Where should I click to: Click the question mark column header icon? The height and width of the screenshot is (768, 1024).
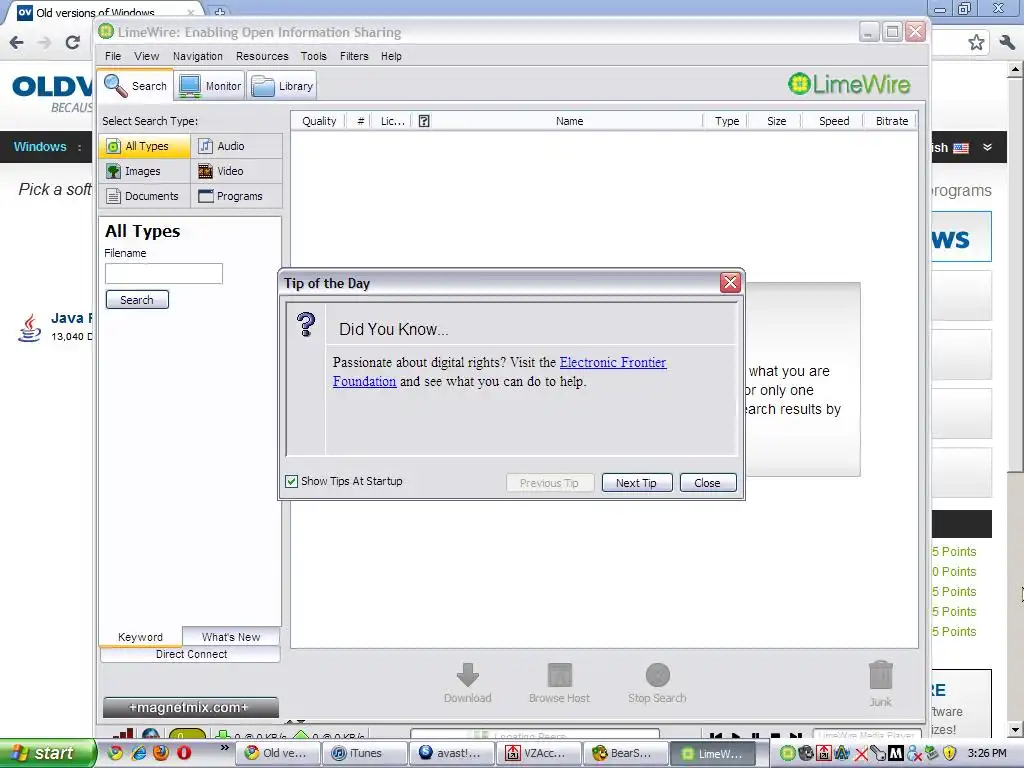click(424, 121)
